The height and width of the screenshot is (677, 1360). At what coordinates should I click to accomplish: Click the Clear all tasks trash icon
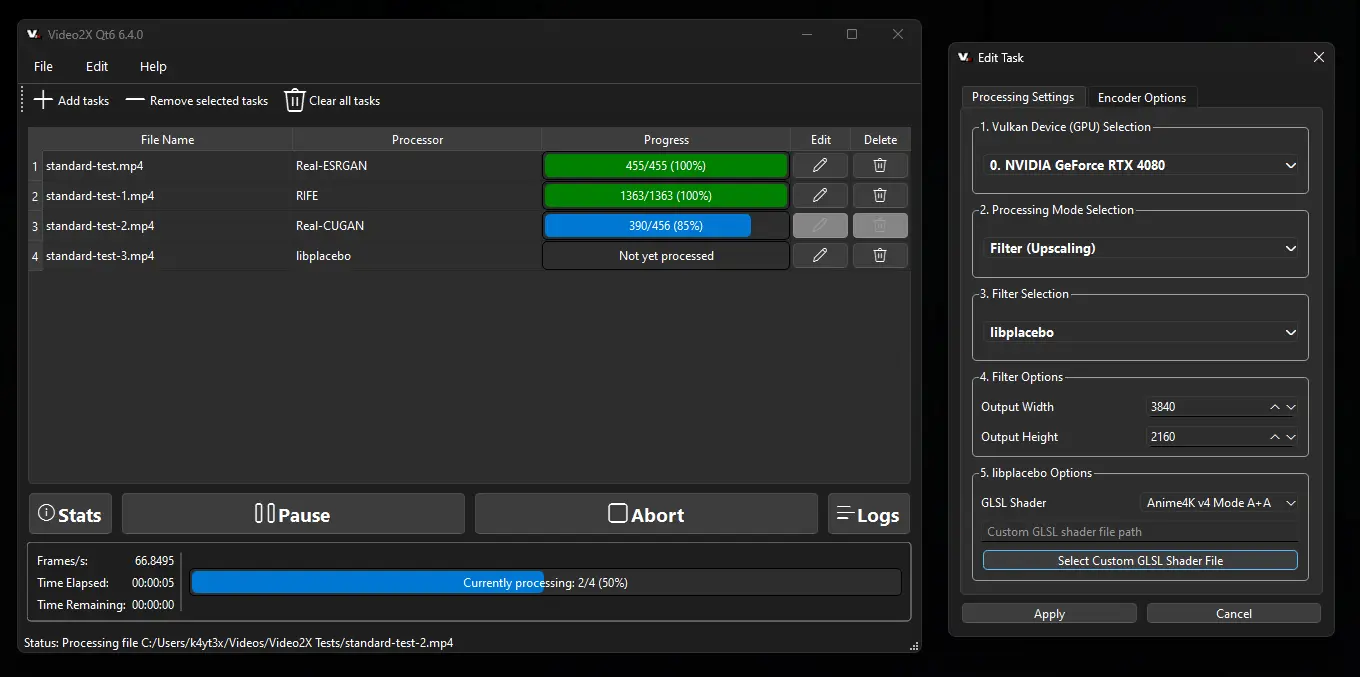click(293, 99)
